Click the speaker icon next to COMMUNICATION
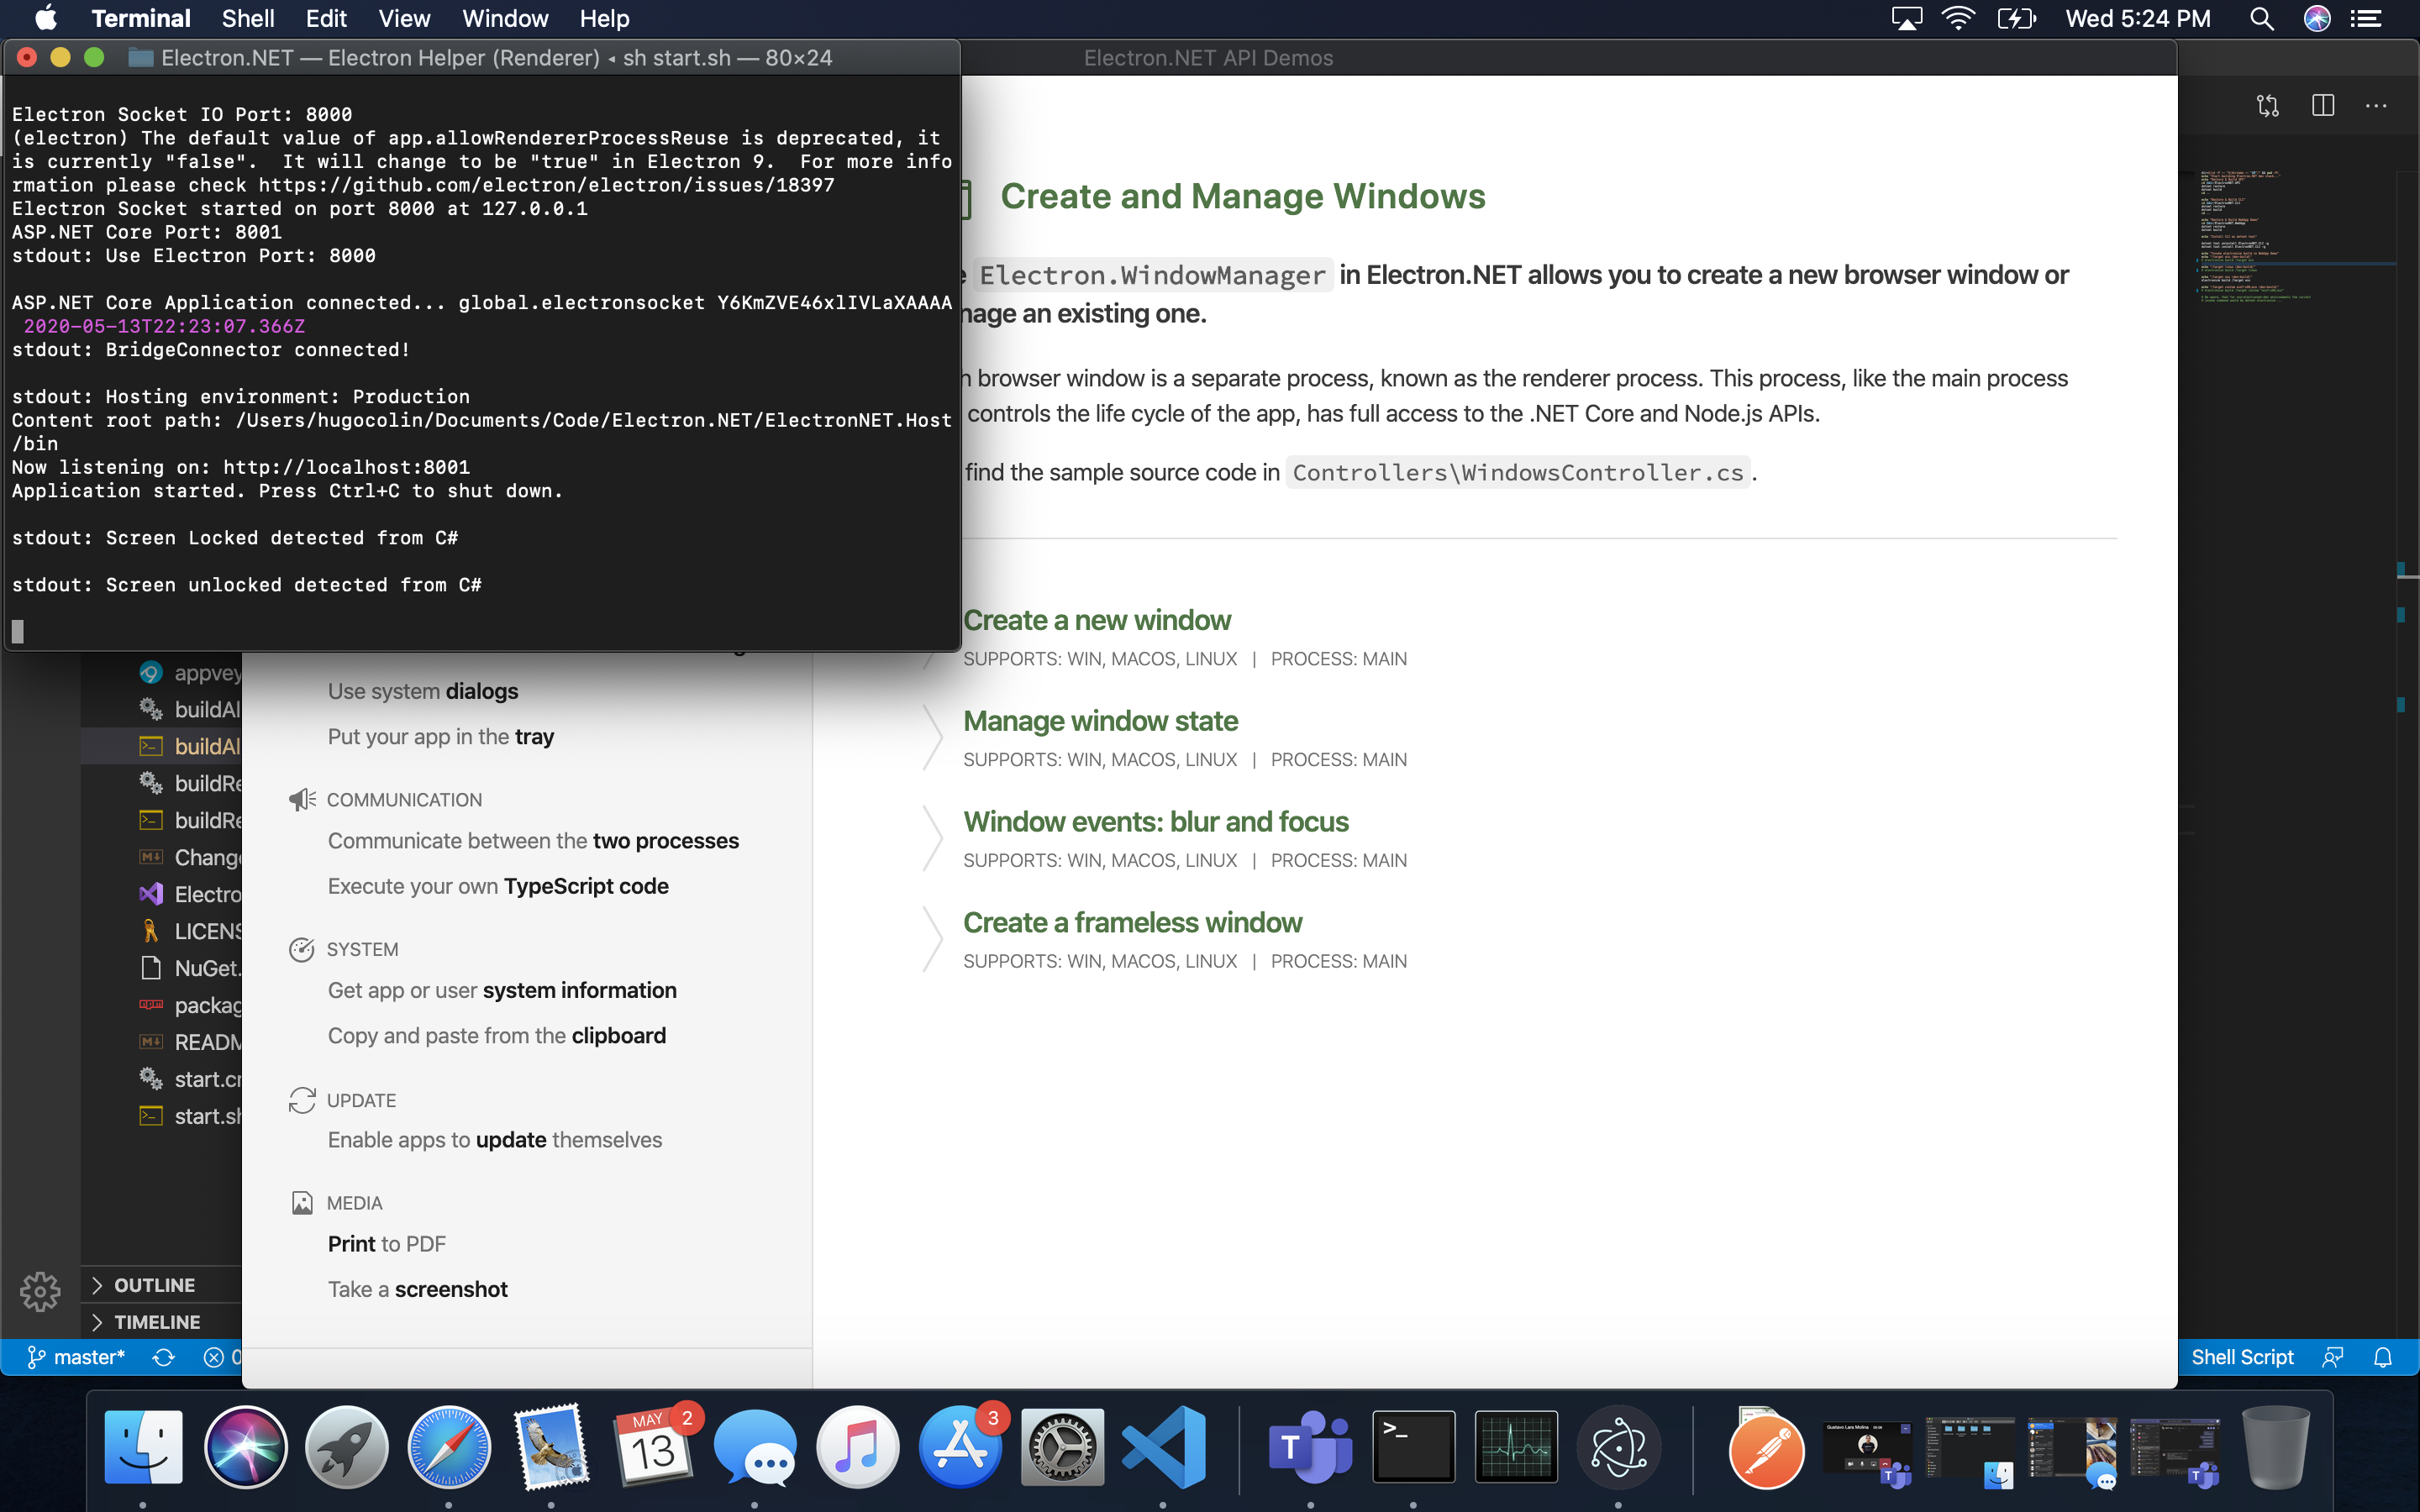The width and height of the screenshot is (2420, 1512). [302, 798]
